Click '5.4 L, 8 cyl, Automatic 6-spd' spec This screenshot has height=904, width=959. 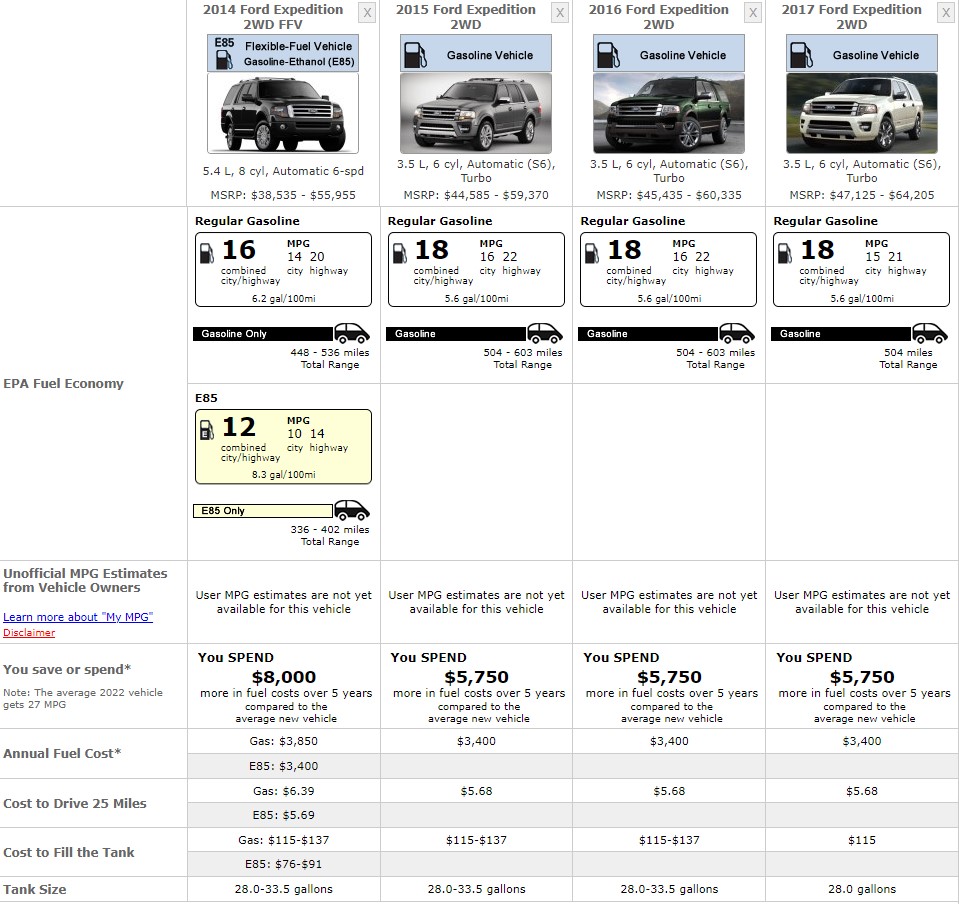click(283, 171)
